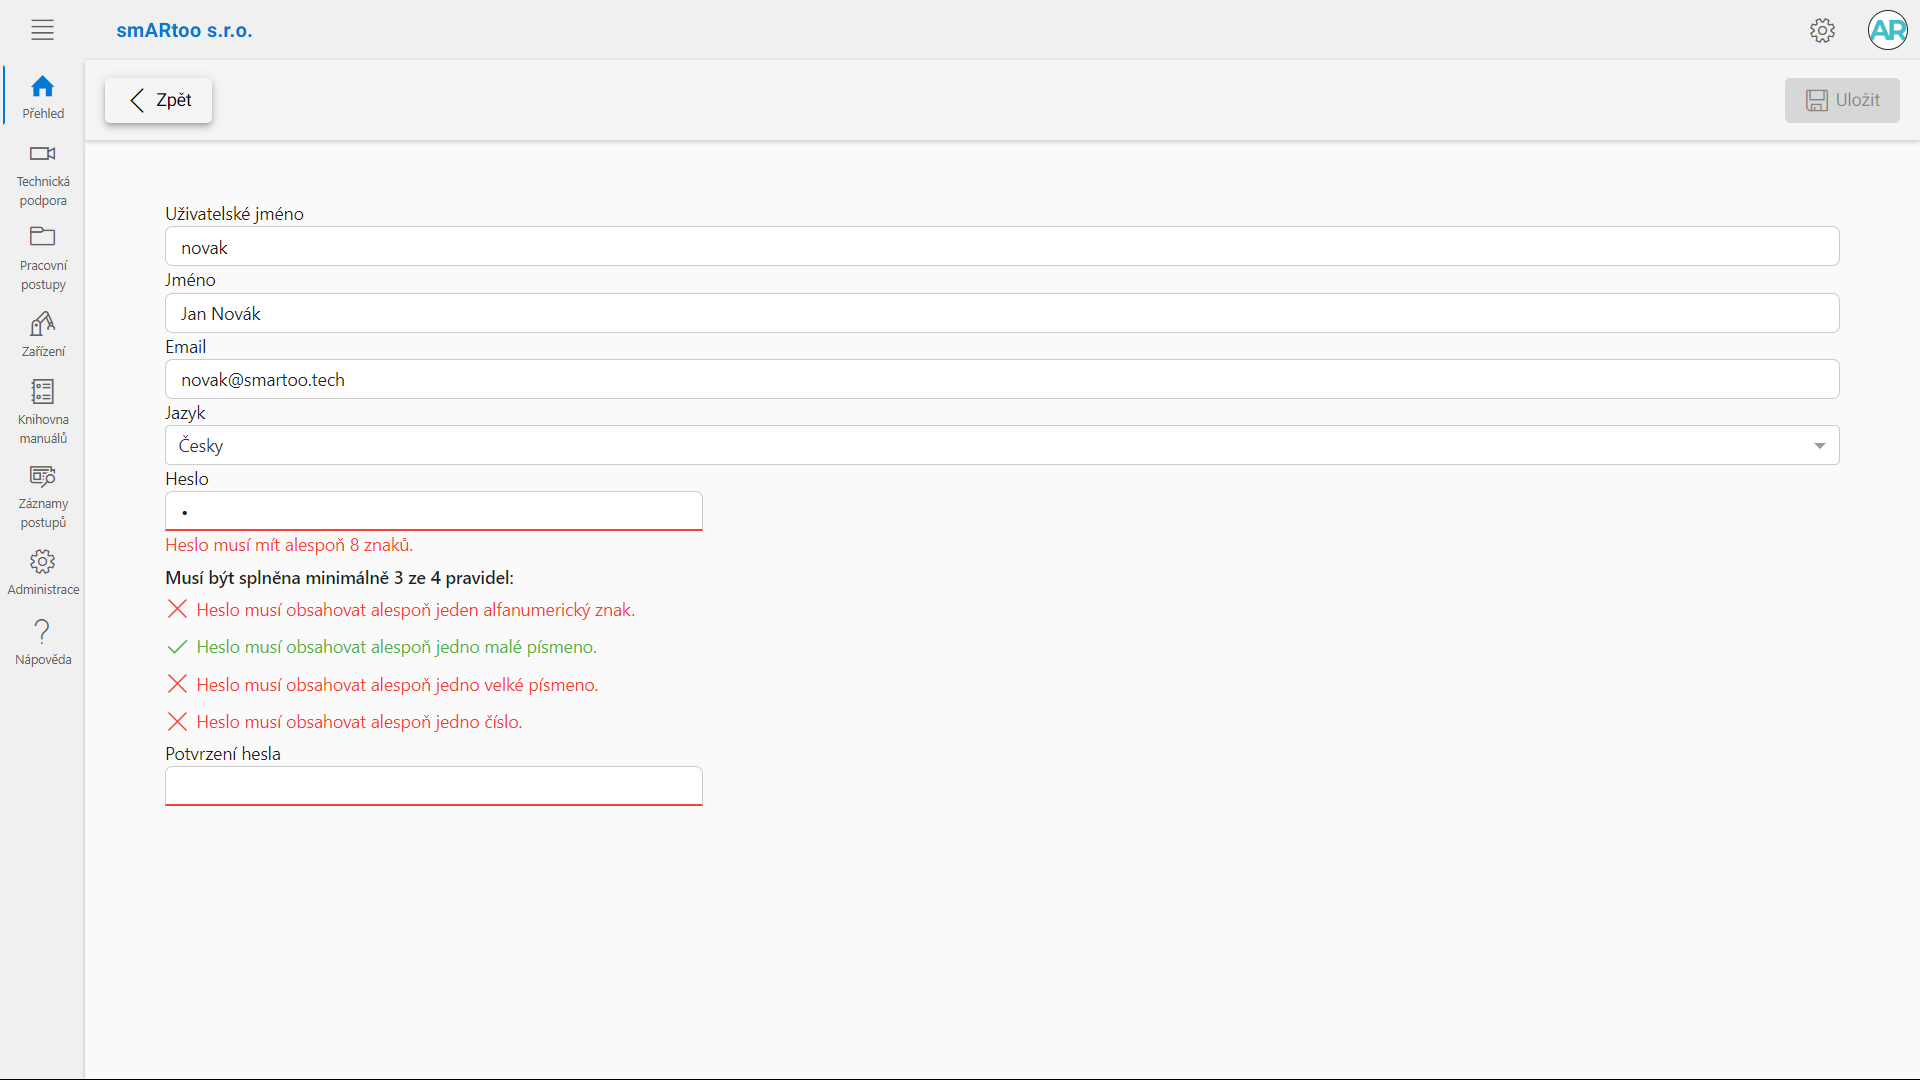Open Administrace in sidebar
Screen dimensions: 1920x1080
click(43, 572)
